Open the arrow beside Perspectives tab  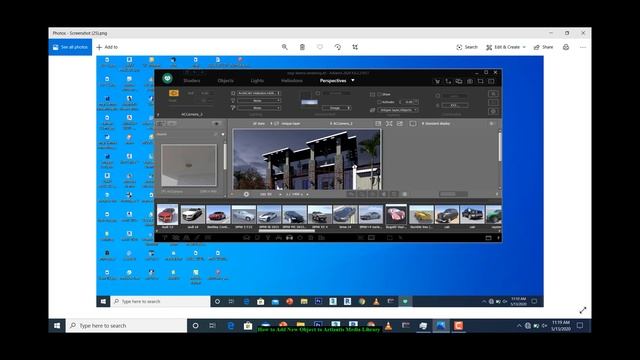coord(353,80)
